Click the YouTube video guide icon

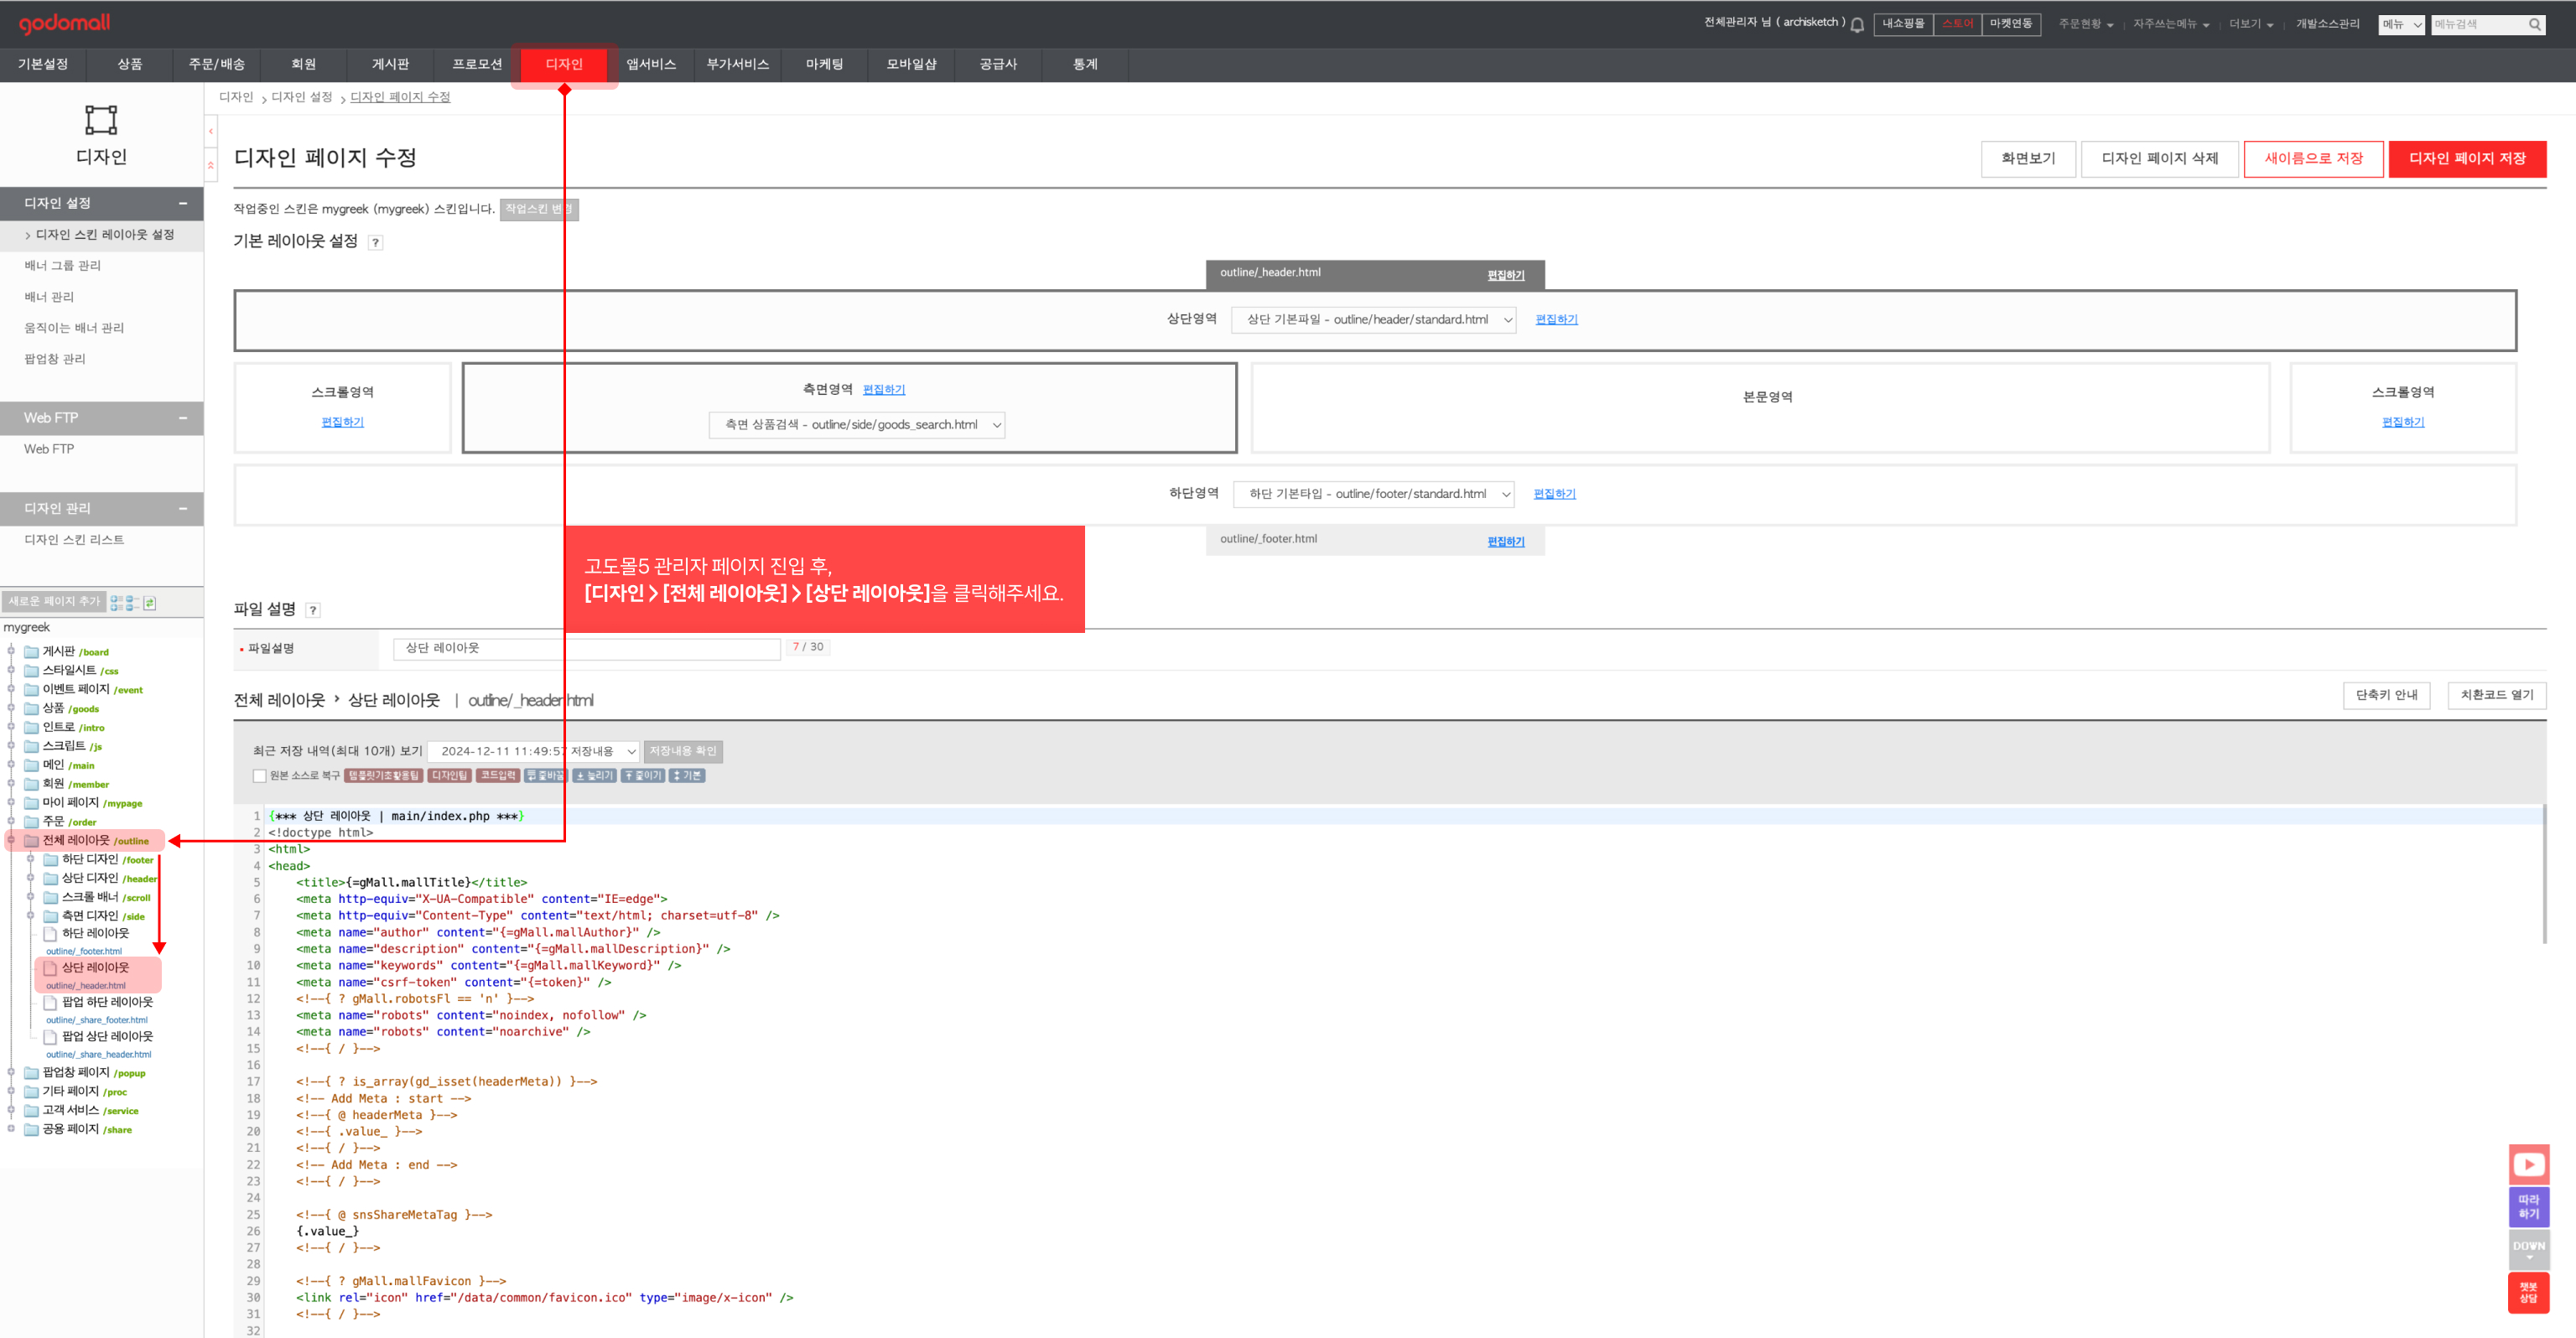(x=2528, y=1164)
